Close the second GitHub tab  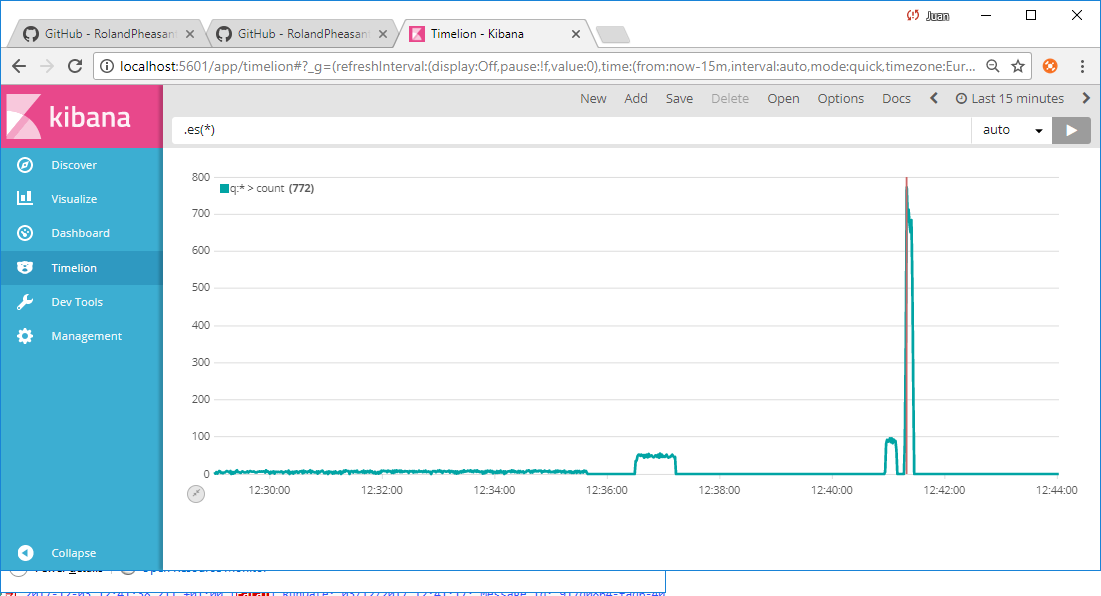[x=383, y=34]
